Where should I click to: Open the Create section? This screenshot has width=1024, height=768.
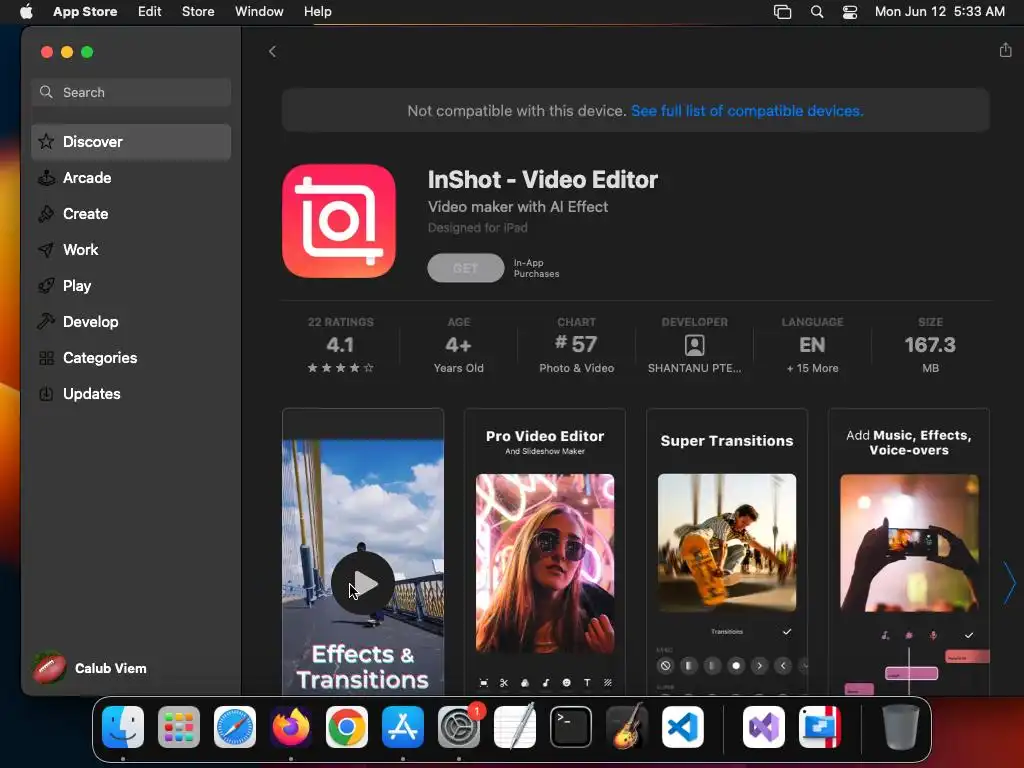(131, 214)
